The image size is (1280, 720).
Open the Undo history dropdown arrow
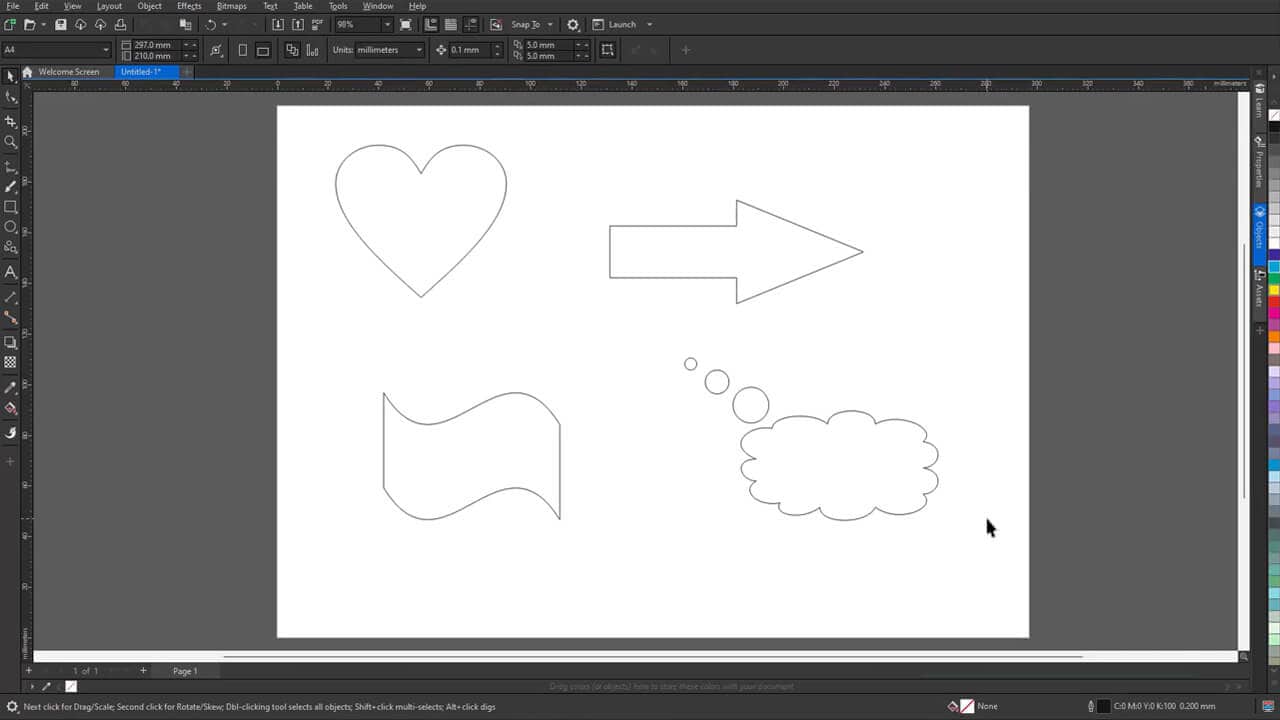pyautogui.click(x=224, y=24)
